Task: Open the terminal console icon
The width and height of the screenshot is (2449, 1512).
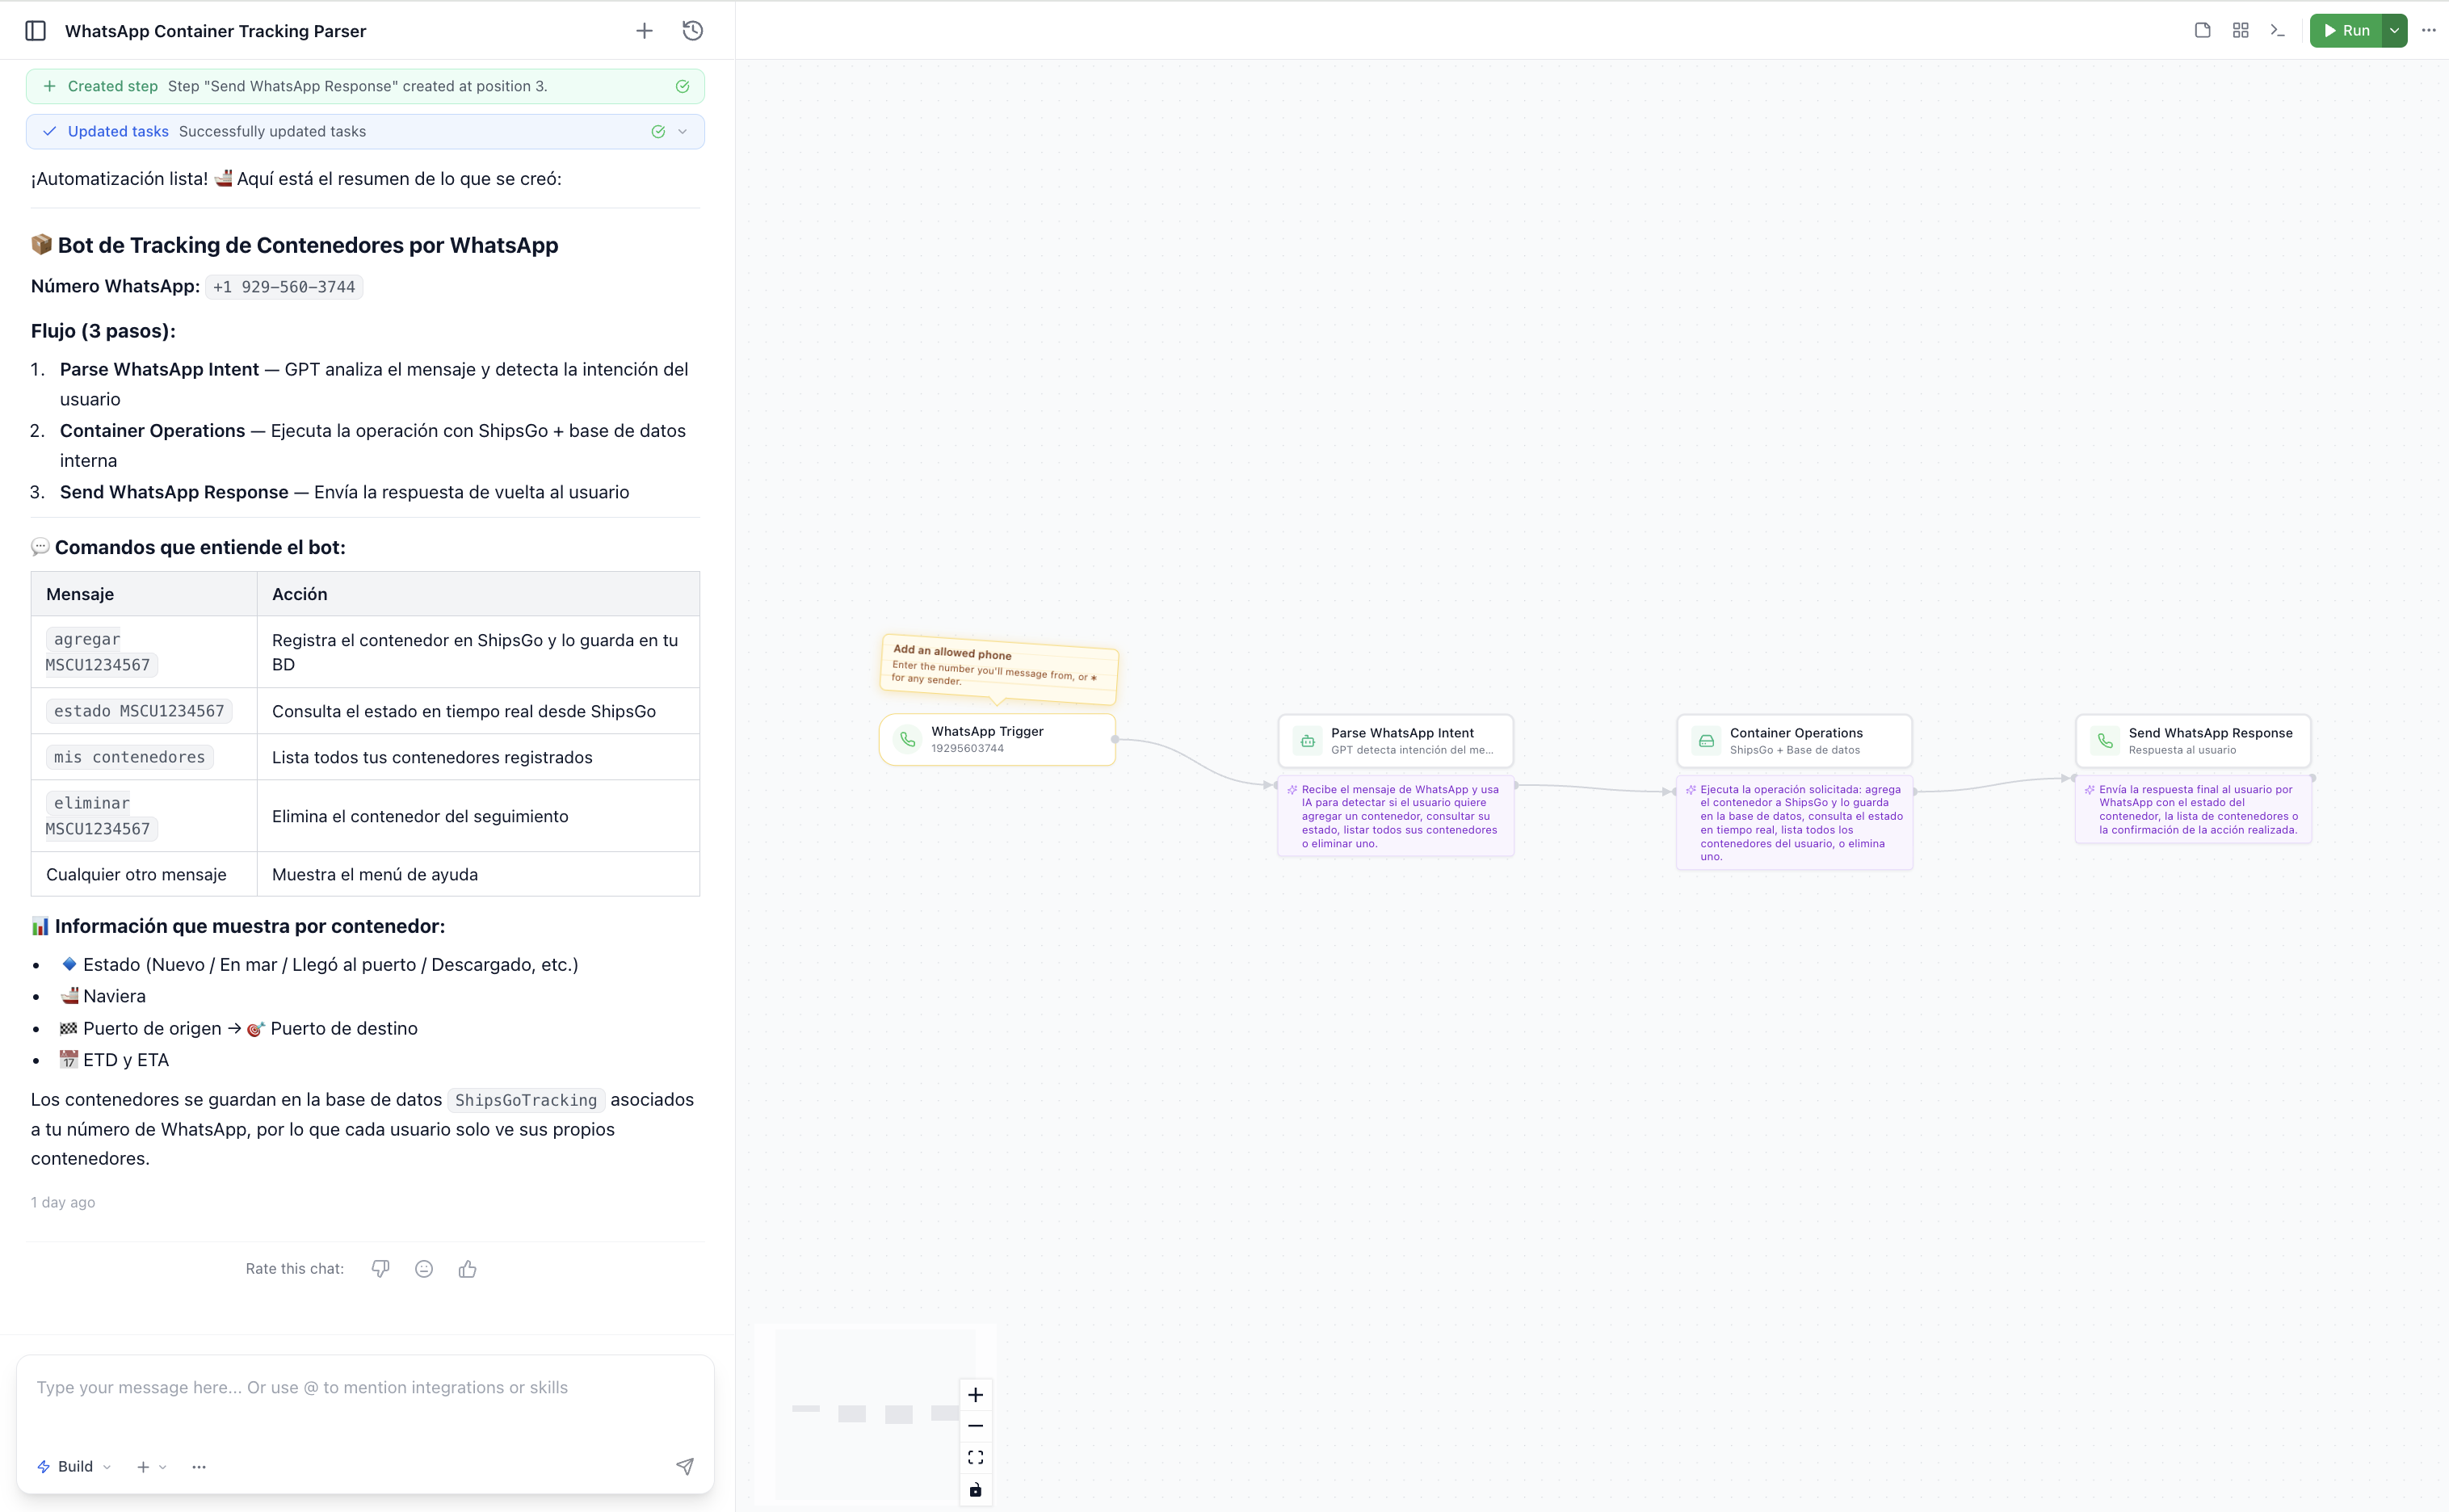Action: click(x=2278, y=30)
